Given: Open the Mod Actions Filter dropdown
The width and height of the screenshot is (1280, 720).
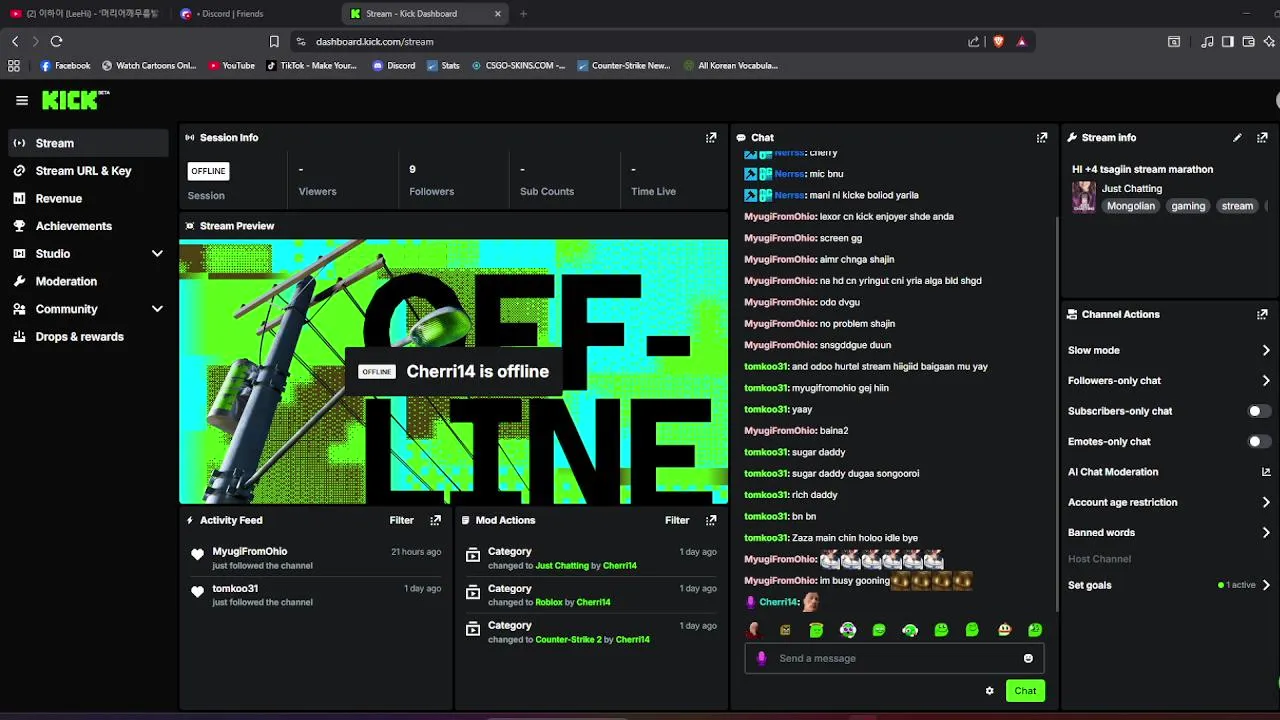Looking at the screenshot, I should tap(677, 520).
